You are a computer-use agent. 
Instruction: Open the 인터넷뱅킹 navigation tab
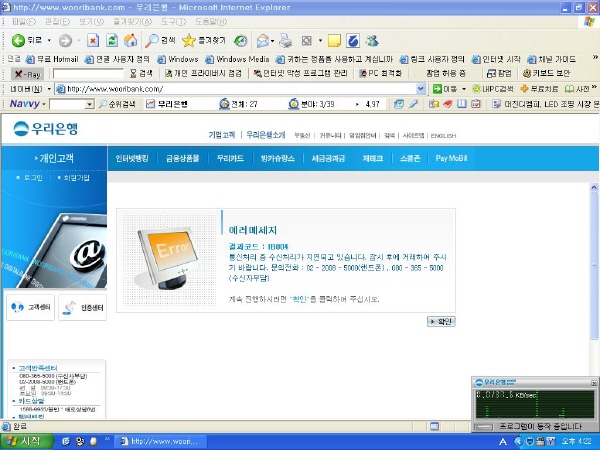(x=132, y=158)
